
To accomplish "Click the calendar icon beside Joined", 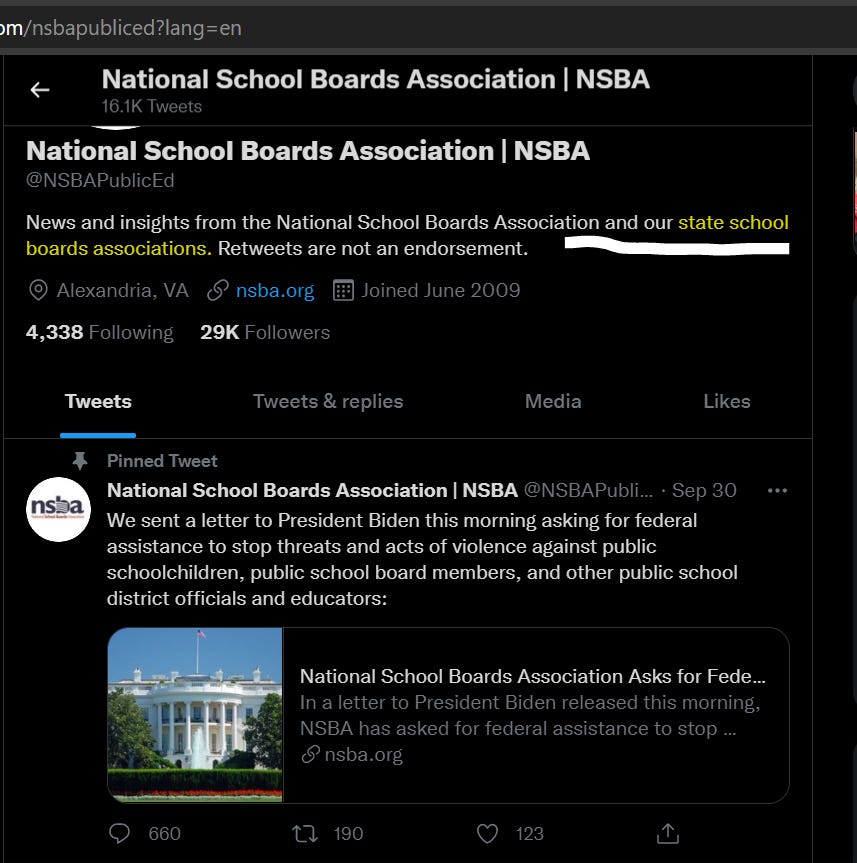I will pyautogui.click(x=343, y=290).
